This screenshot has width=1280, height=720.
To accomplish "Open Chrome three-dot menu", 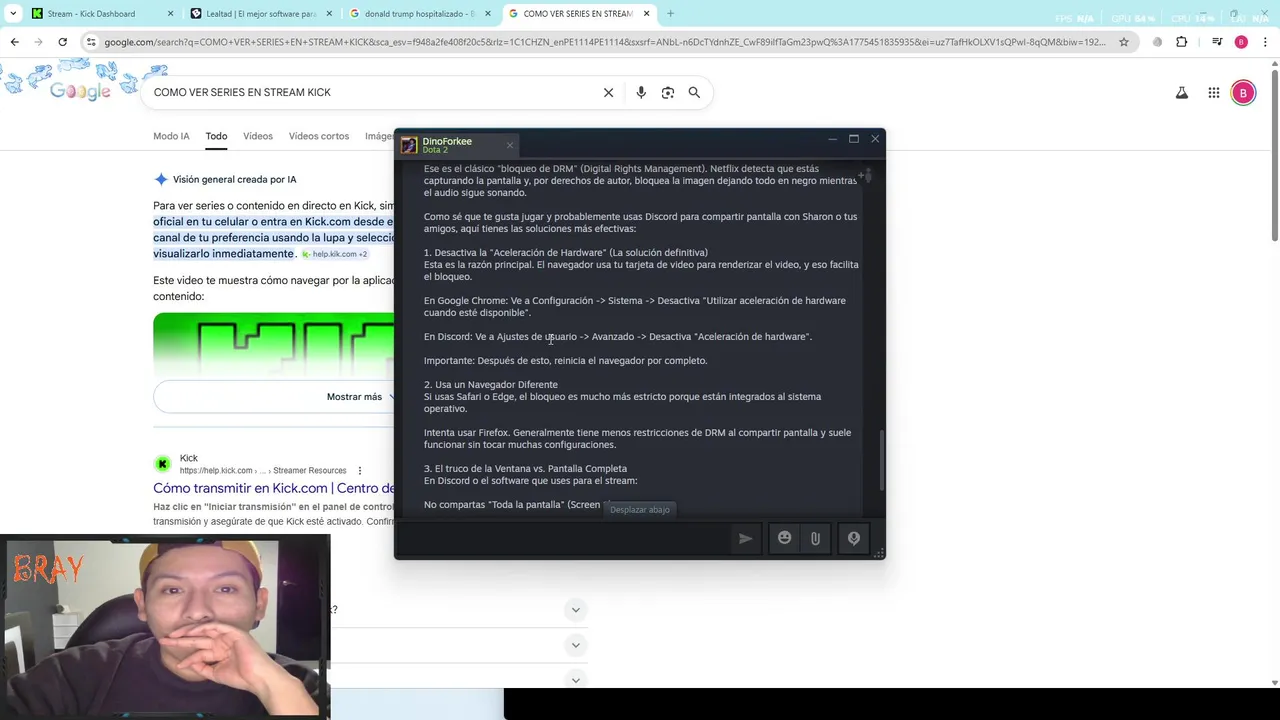I will pyautogui.click(x=1265, y=42).
